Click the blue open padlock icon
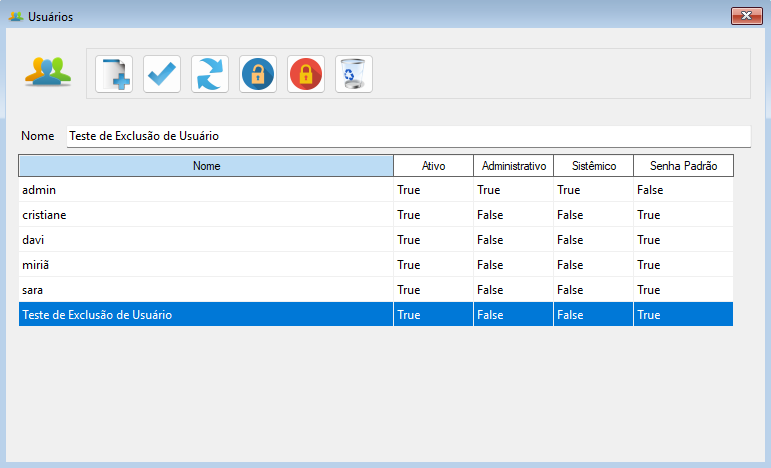This screenshot has height=468, width=771. pos(258,74)
